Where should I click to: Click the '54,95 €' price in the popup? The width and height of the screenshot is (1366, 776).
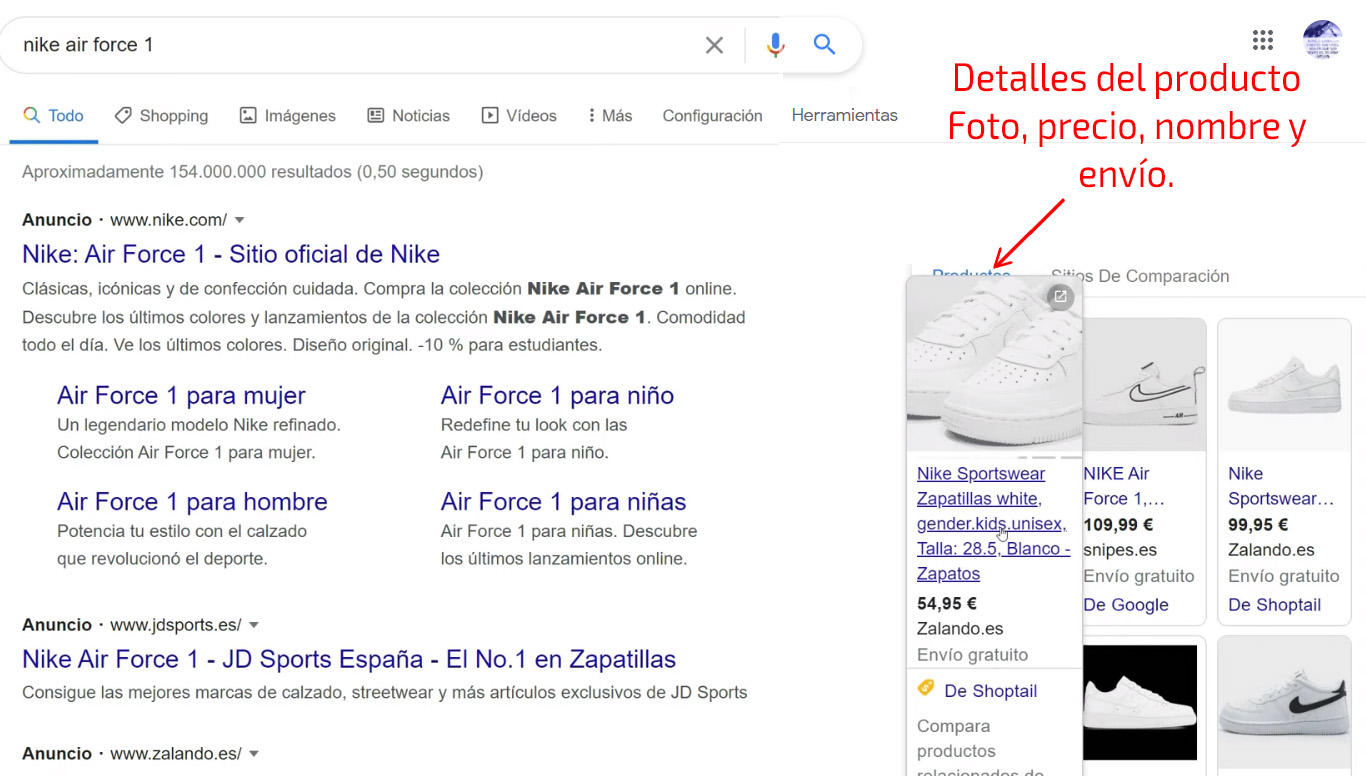[x=946, y=604]
